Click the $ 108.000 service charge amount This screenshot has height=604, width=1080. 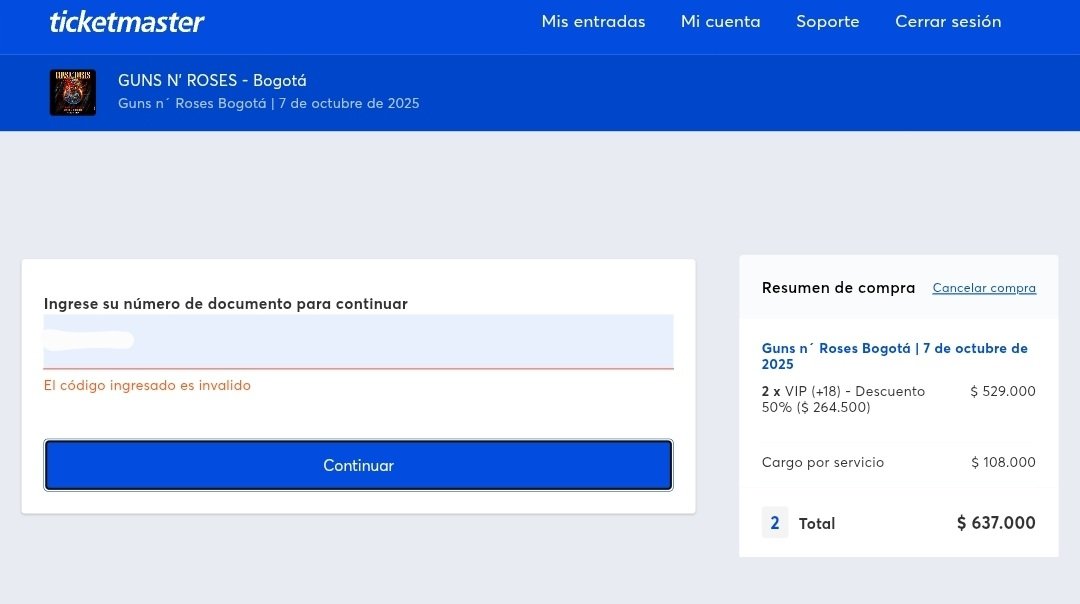click(1003, 462)
